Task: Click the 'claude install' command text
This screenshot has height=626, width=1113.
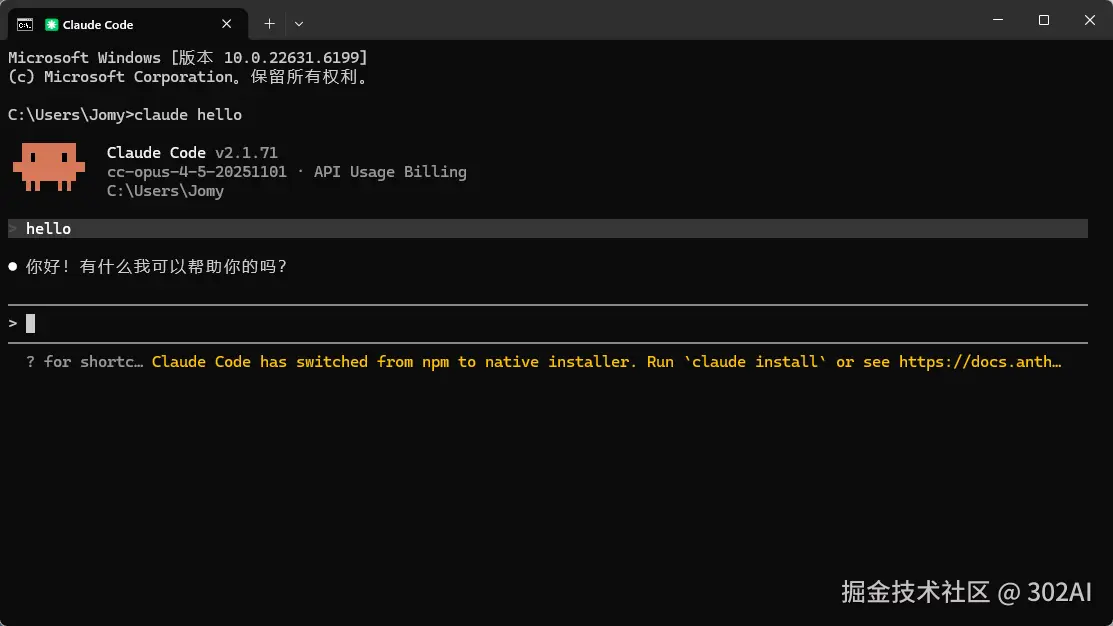Action: click(755, 362)
